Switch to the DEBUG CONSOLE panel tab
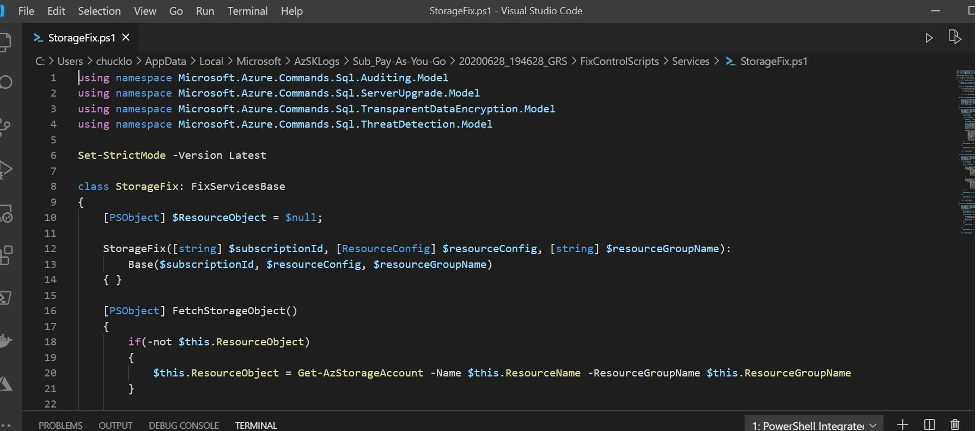The width and height of the screenshot is (977, 431). click(183, 425)
